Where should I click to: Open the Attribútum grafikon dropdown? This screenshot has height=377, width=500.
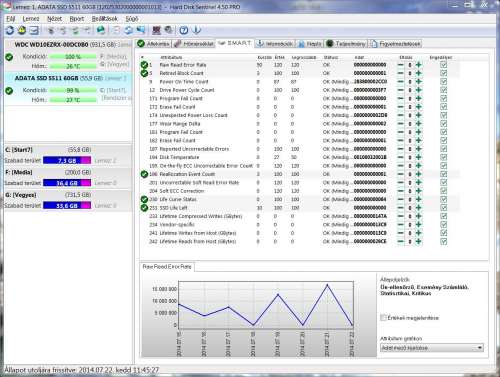[x=432, y=348]
